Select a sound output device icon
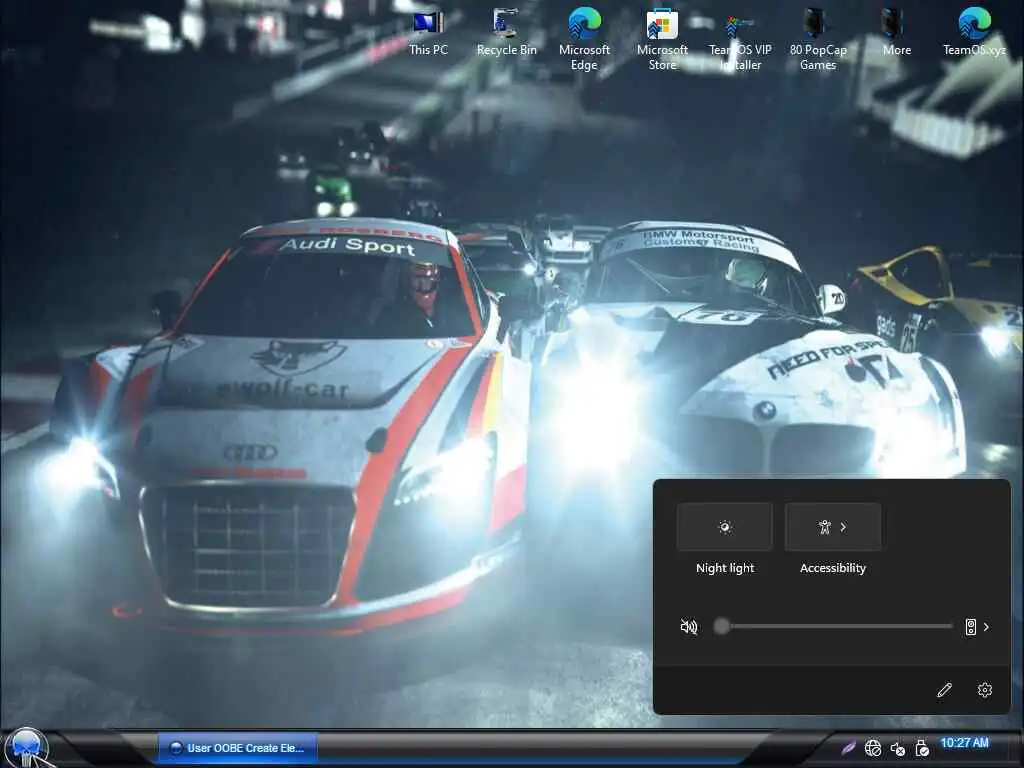 pos(970,627)
